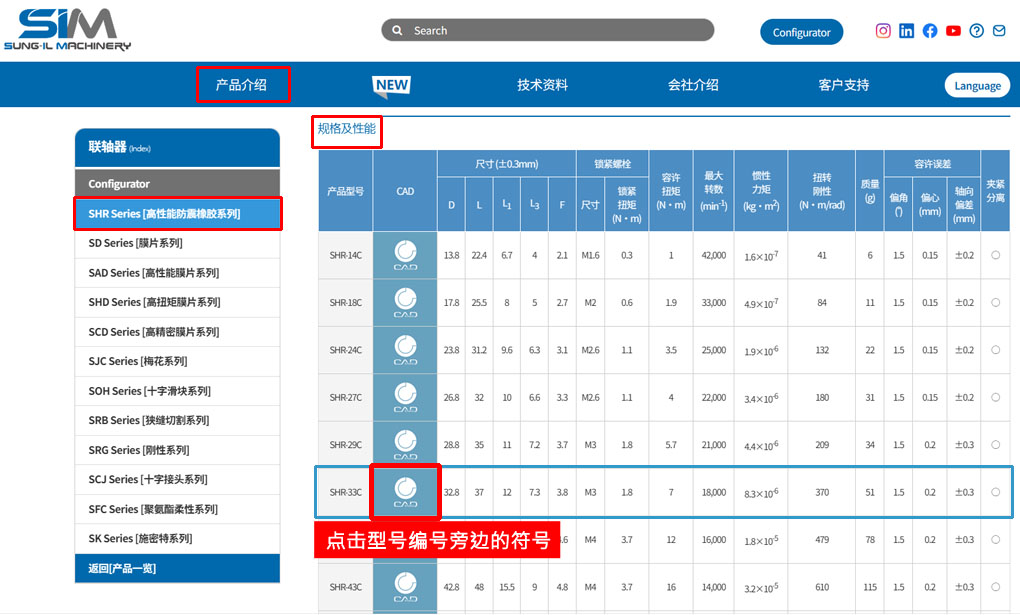Open the 会社介绍 menu
The image size is (1020, 615).
pos(693,85)
